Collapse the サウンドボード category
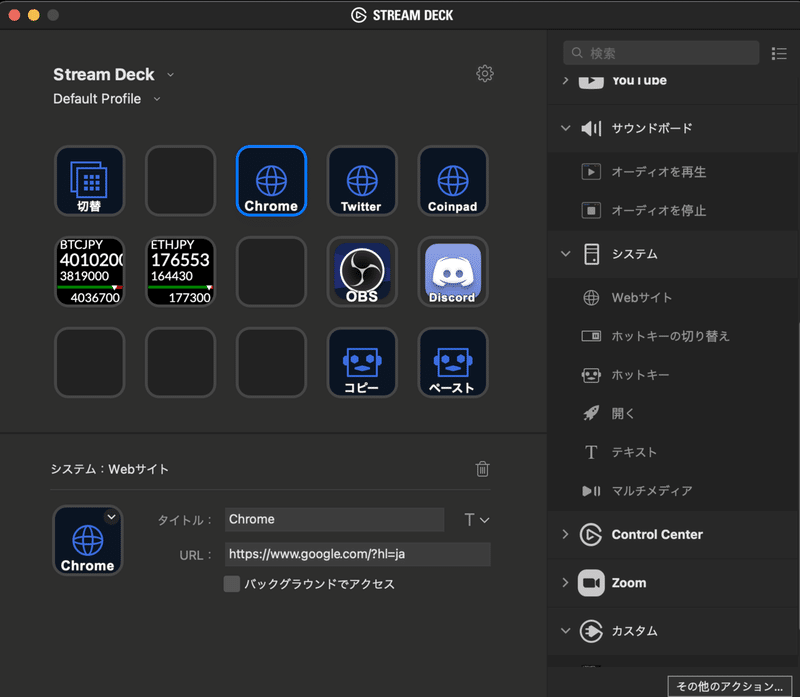800x697 pixels. point(565,128)
